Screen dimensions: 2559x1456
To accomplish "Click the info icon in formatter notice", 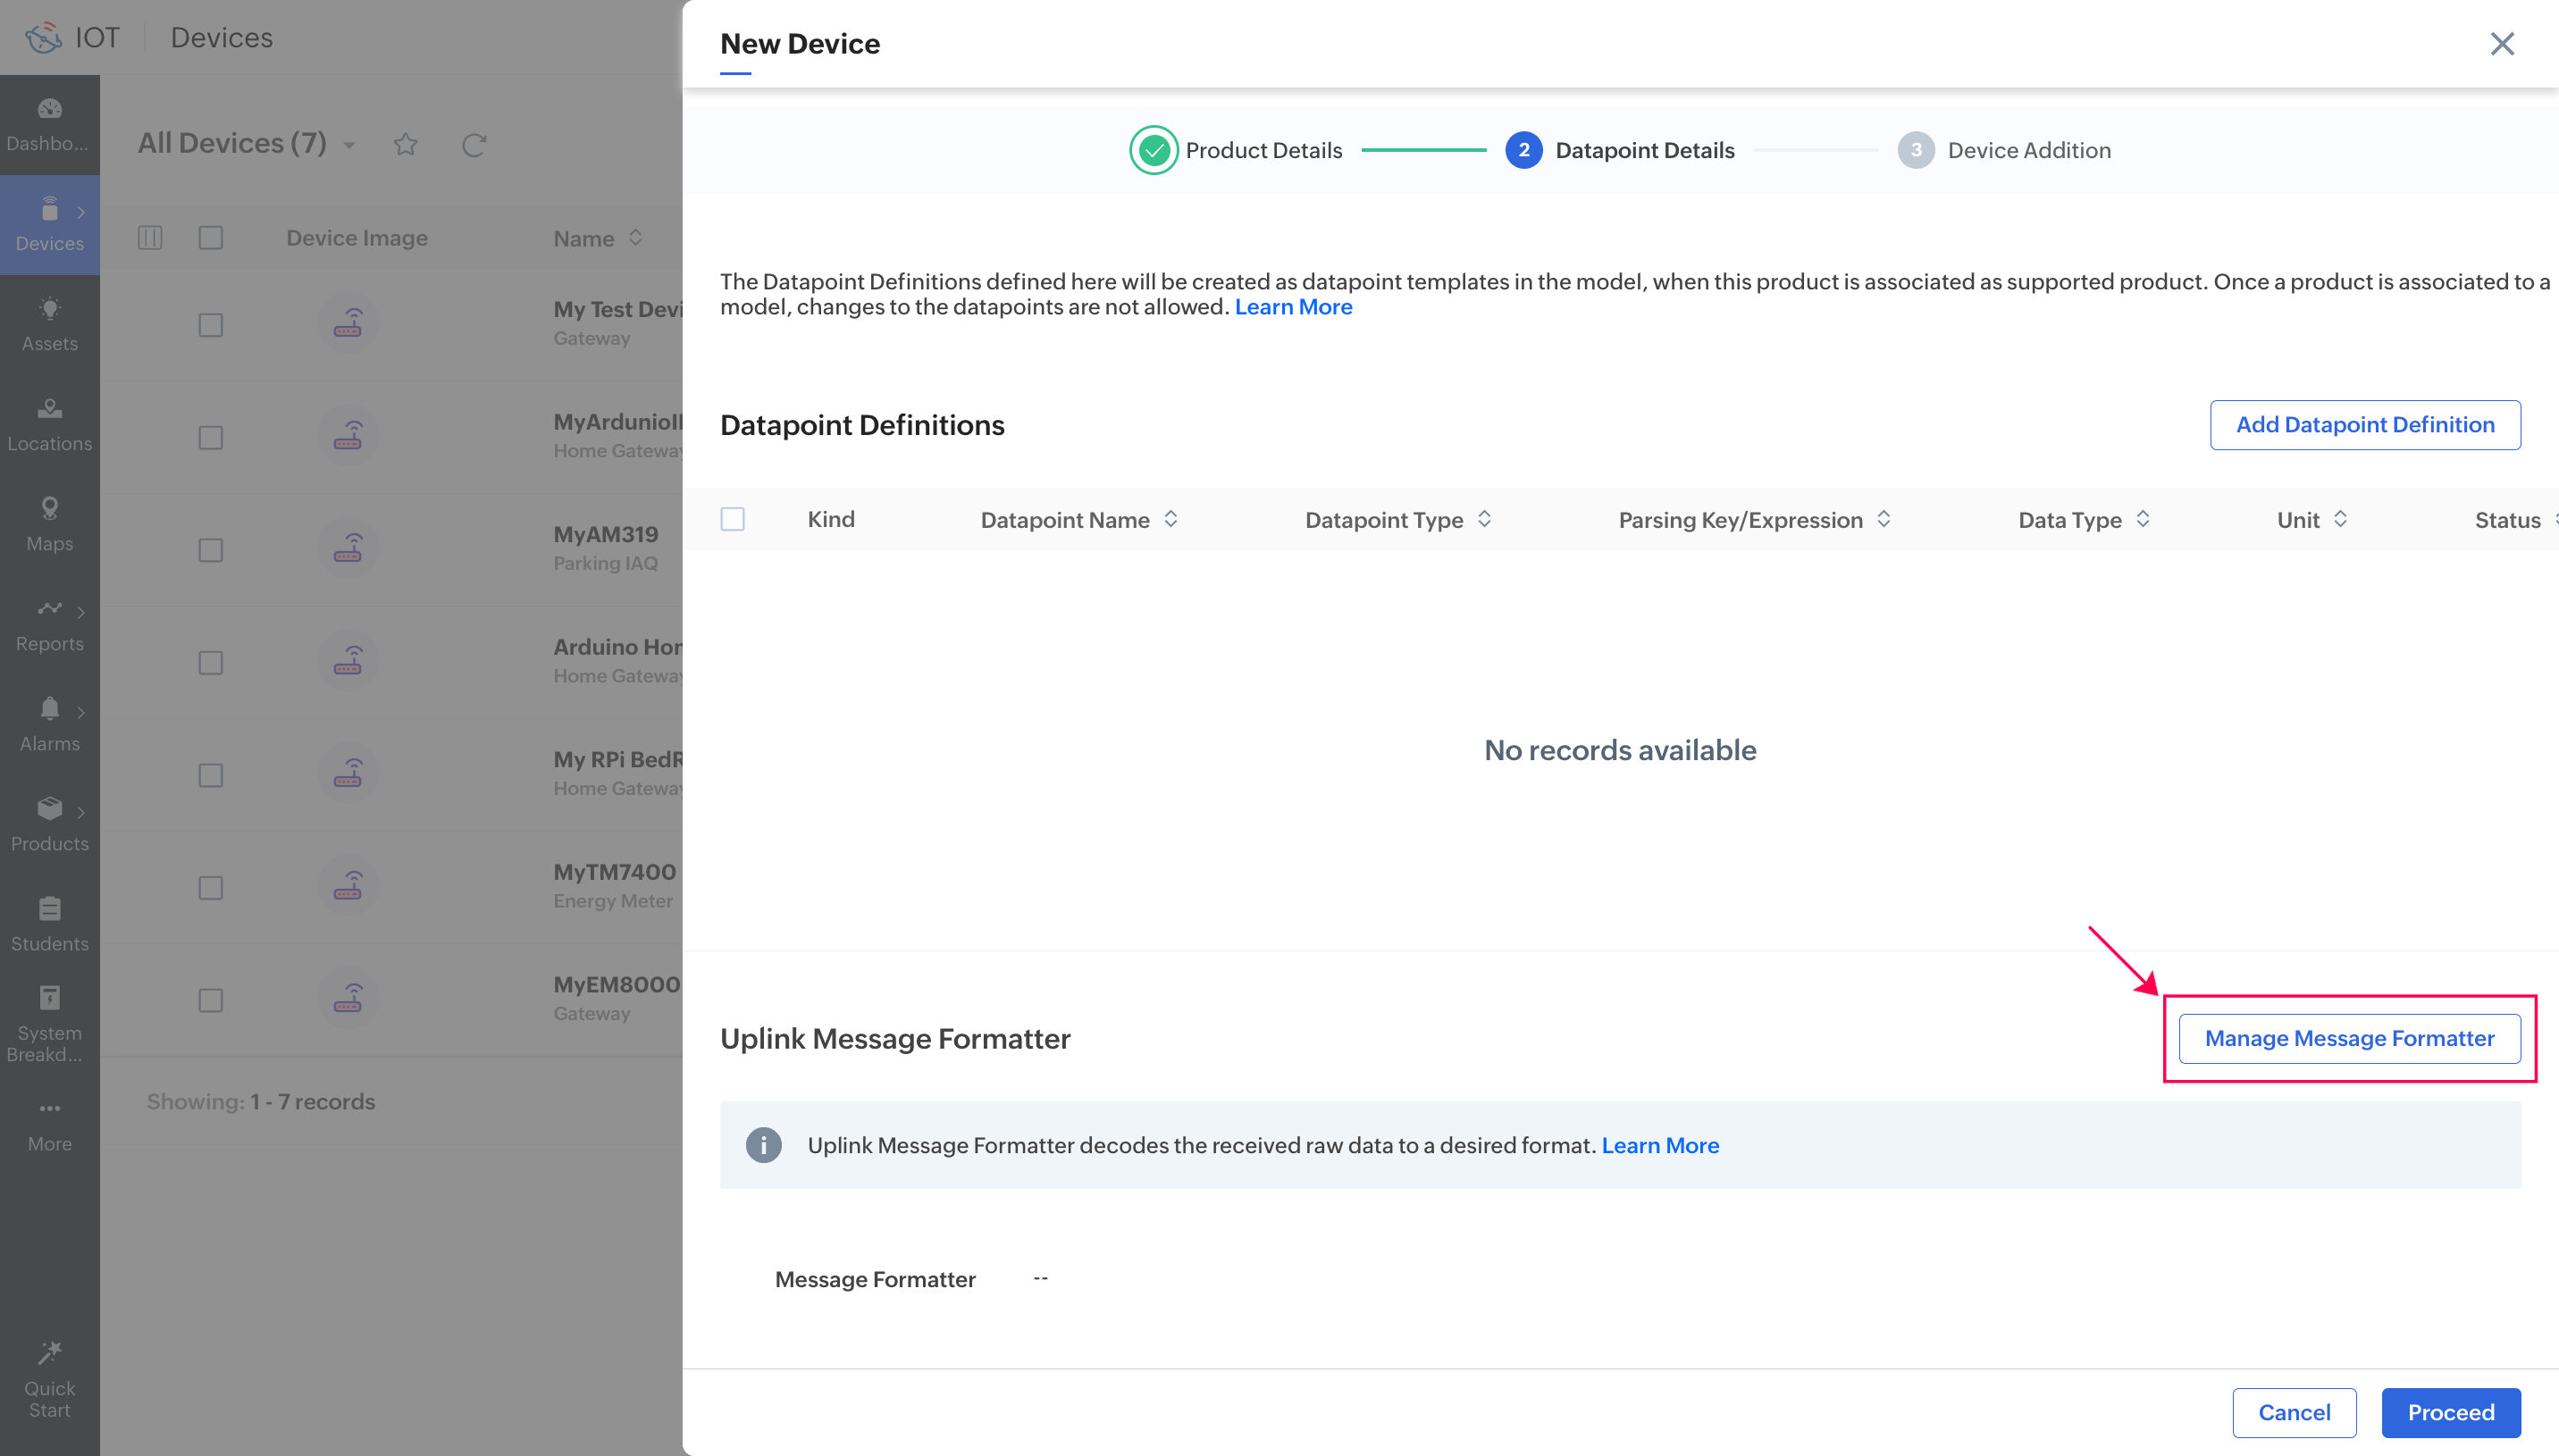I will (763, 1145).
